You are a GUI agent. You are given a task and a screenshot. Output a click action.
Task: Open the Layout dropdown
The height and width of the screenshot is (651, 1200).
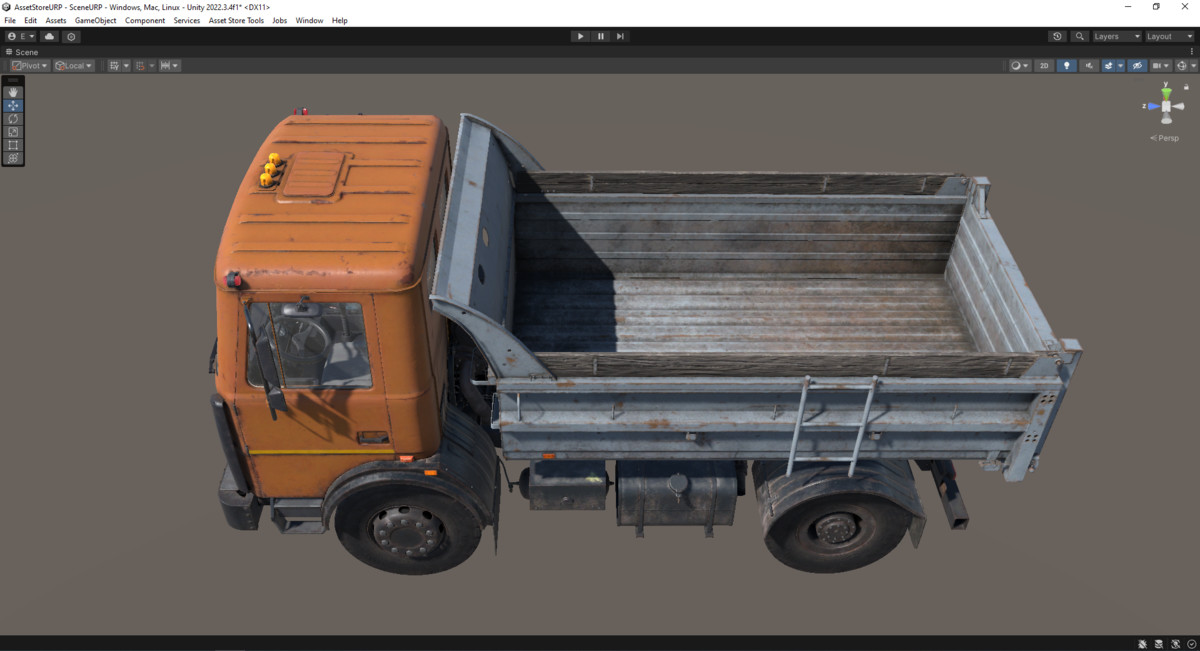1165,36
